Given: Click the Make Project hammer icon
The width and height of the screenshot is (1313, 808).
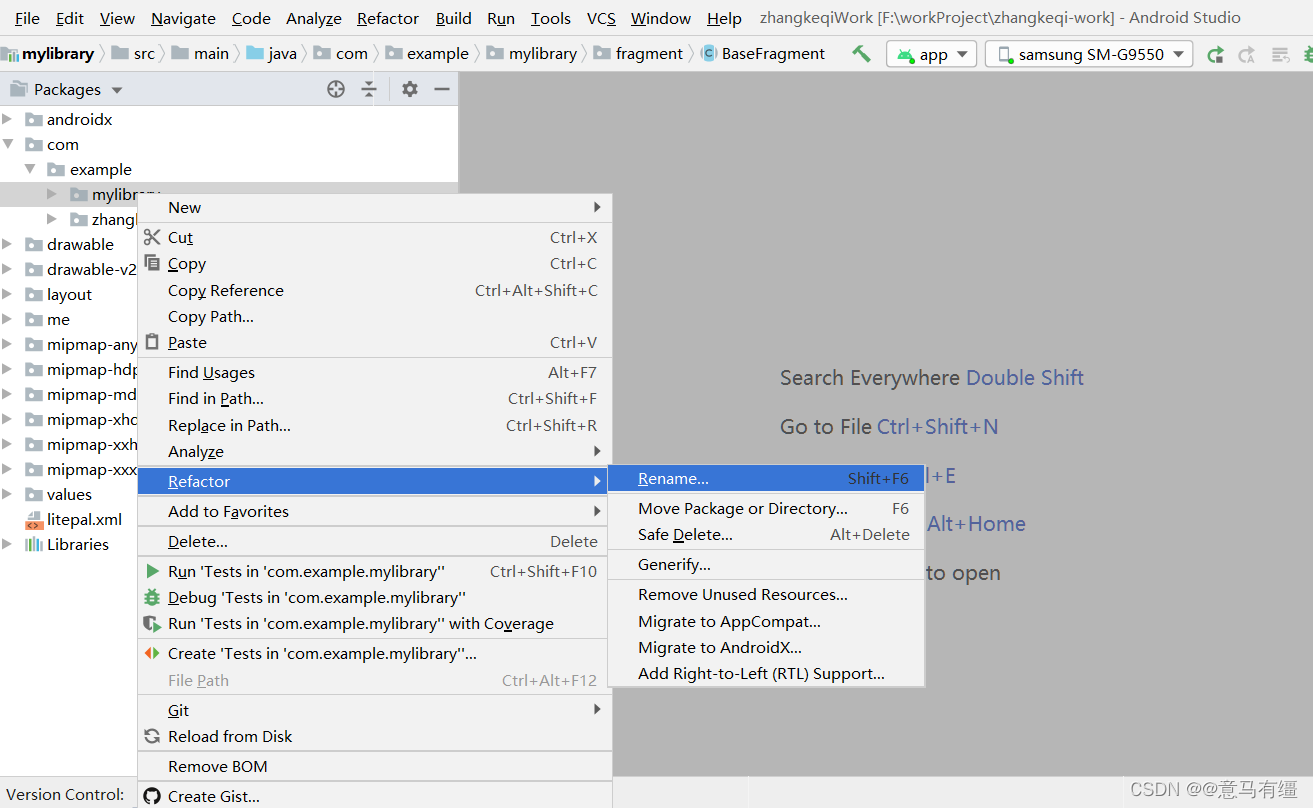Looking at the screenshot, I should pos(861,54).
